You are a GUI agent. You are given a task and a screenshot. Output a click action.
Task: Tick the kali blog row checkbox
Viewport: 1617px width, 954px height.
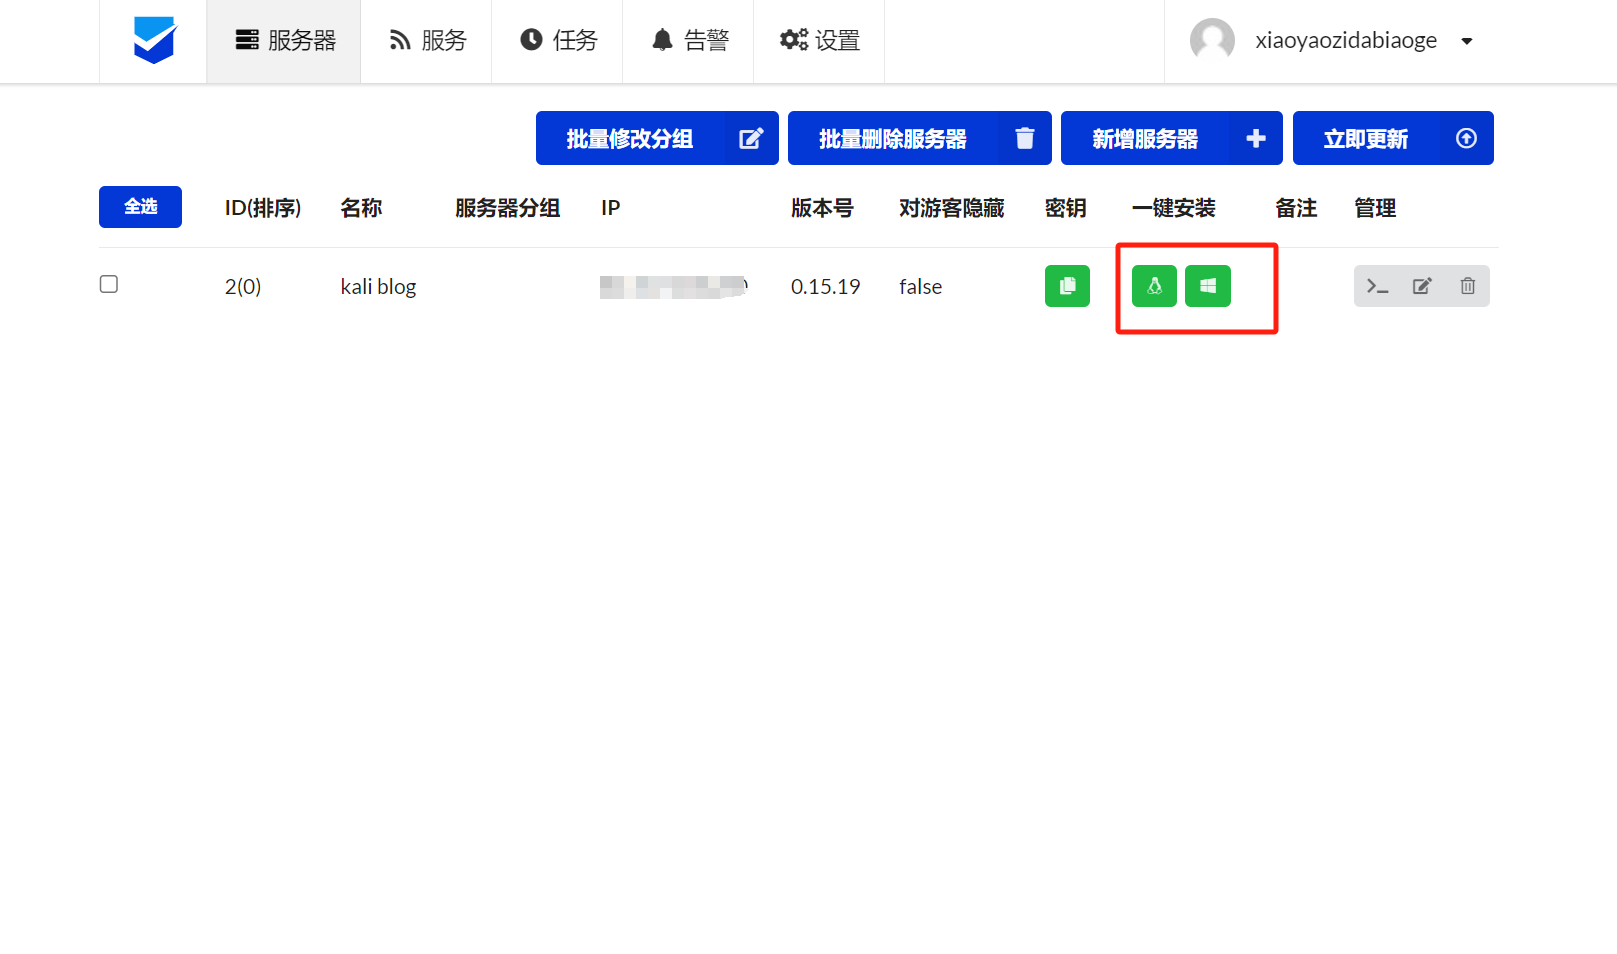point(109,285)
